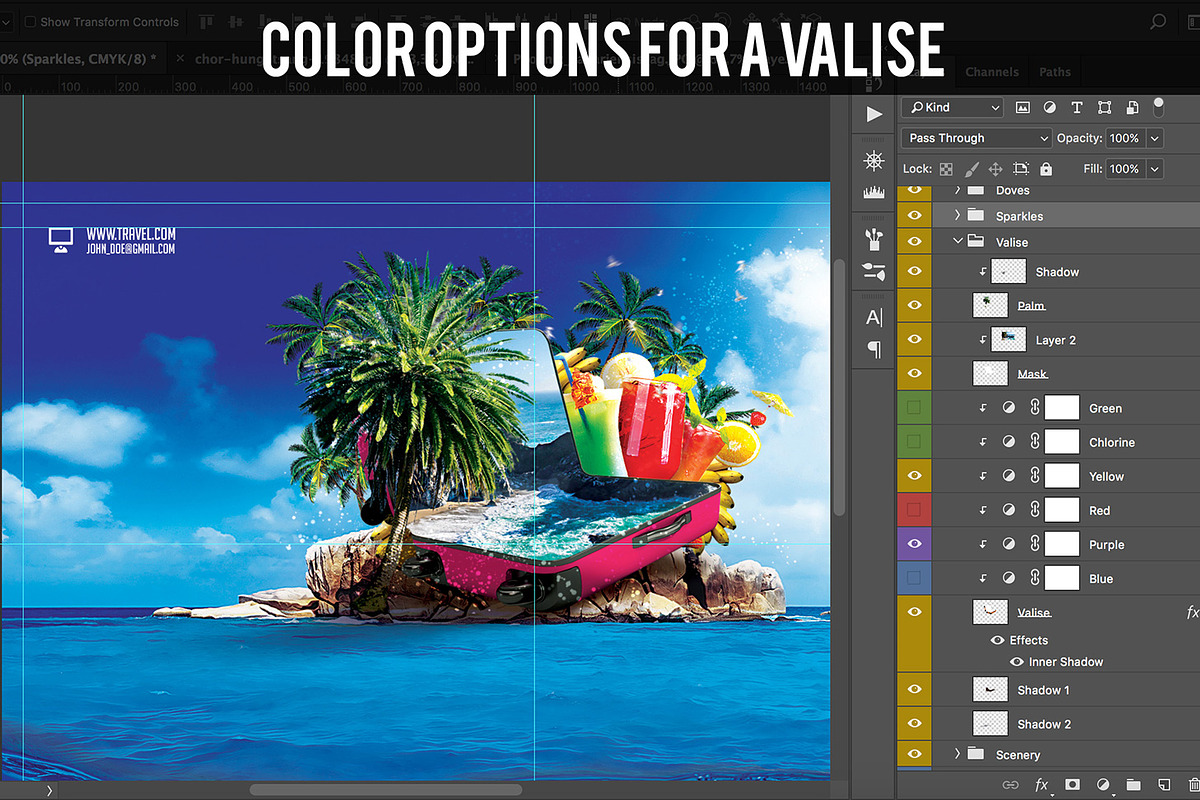Open the Histogram panel icon
The height and width of the screenshot is (800, 1200).
[874, 191]
